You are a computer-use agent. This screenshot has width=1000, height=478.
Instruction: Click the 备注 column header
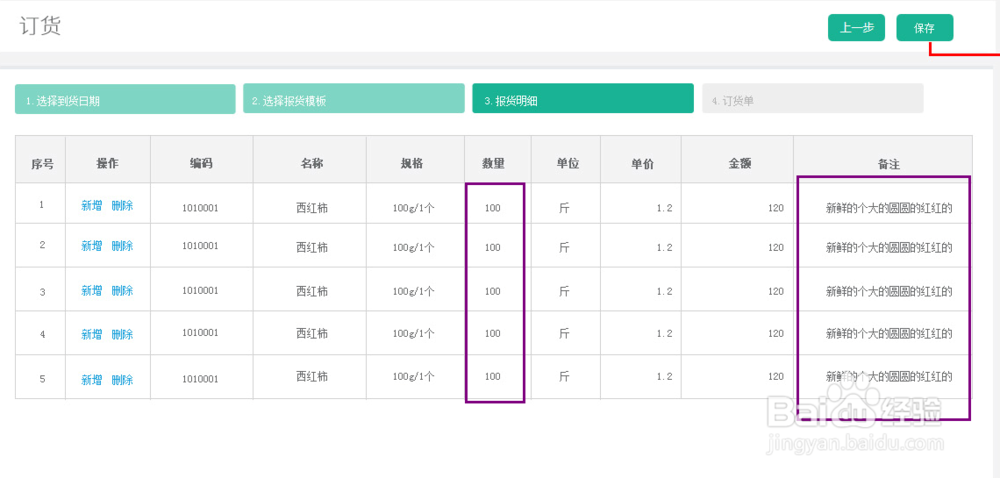883,164
